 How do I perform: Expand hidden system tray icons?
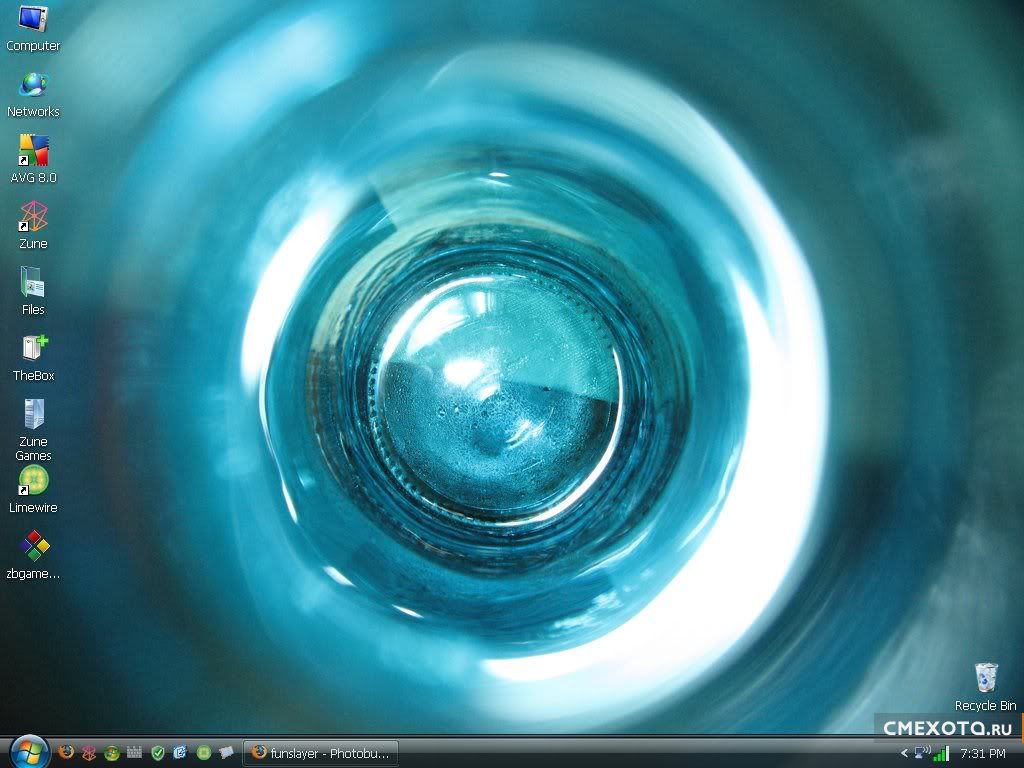pyautogui.click(x=905, y=753)
